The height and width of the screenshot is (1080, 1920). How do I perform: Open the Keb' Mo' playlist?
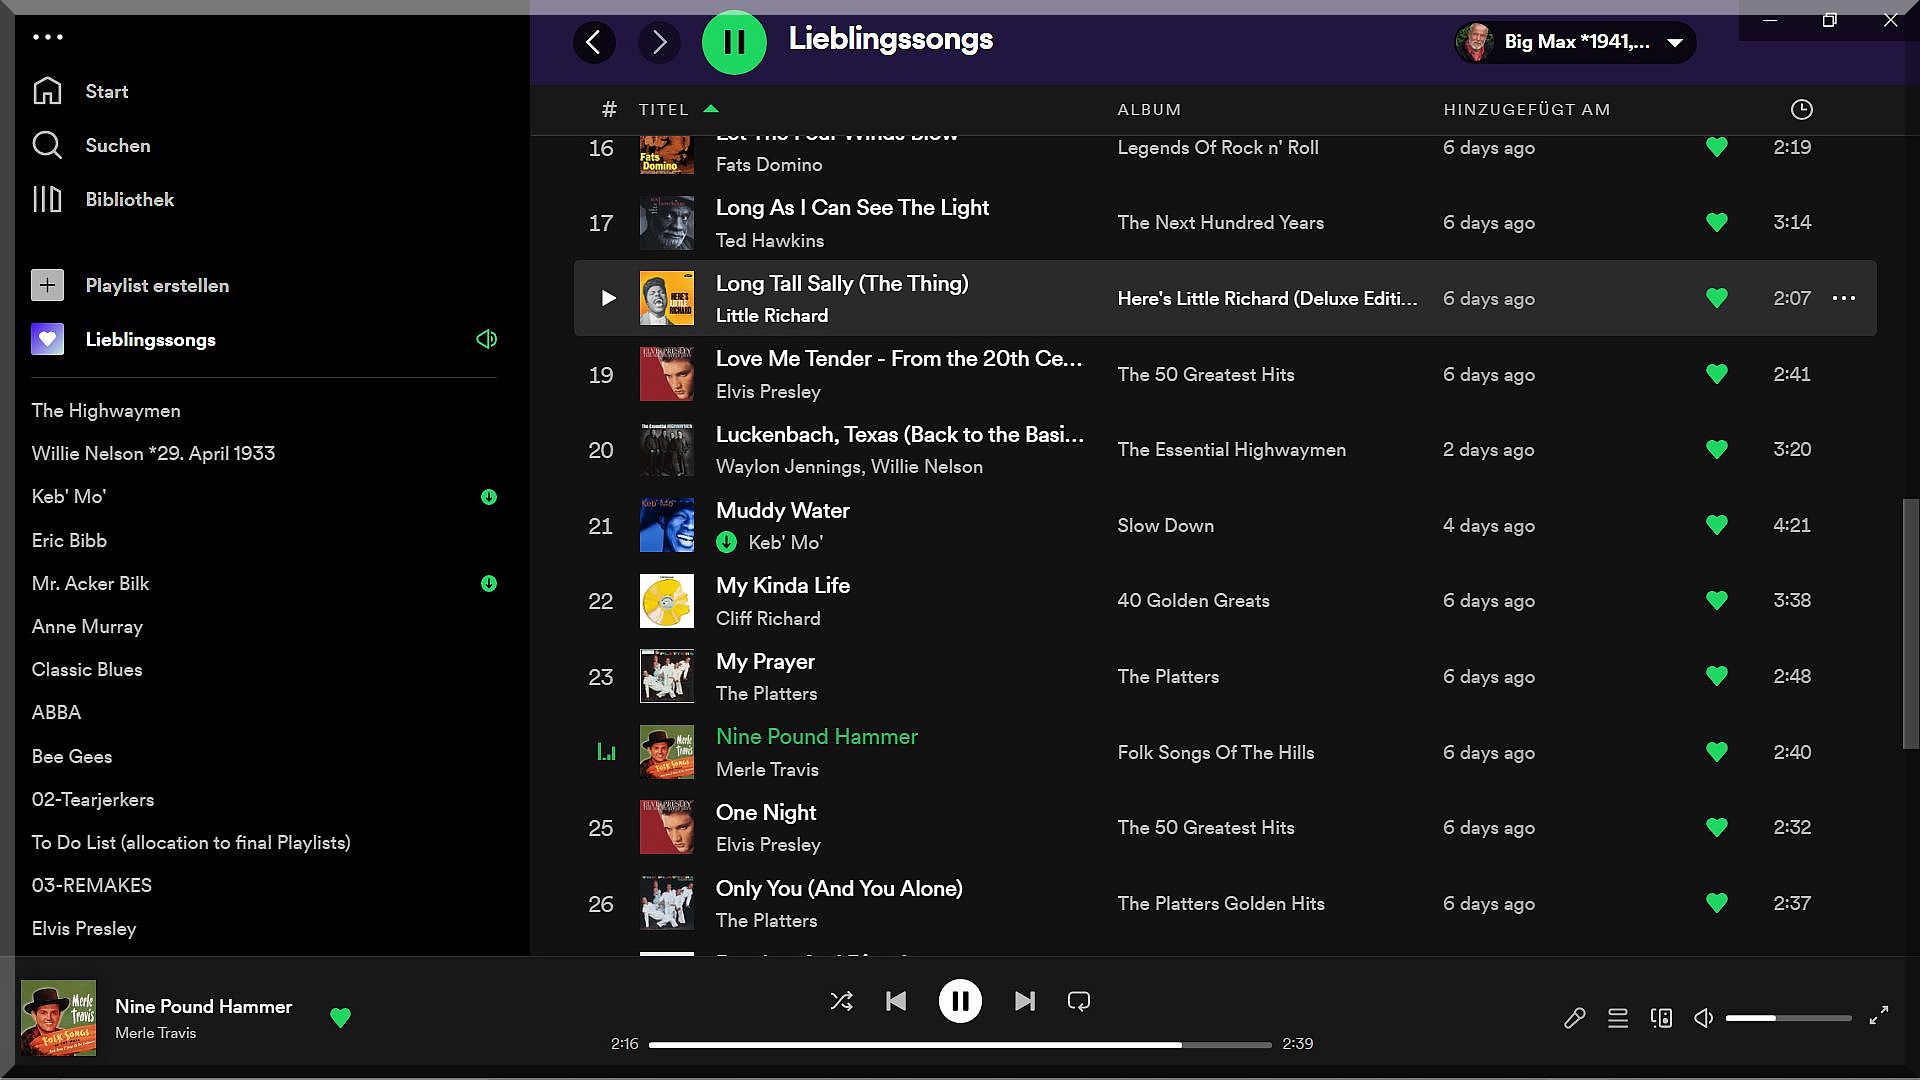tap(68, 497)
